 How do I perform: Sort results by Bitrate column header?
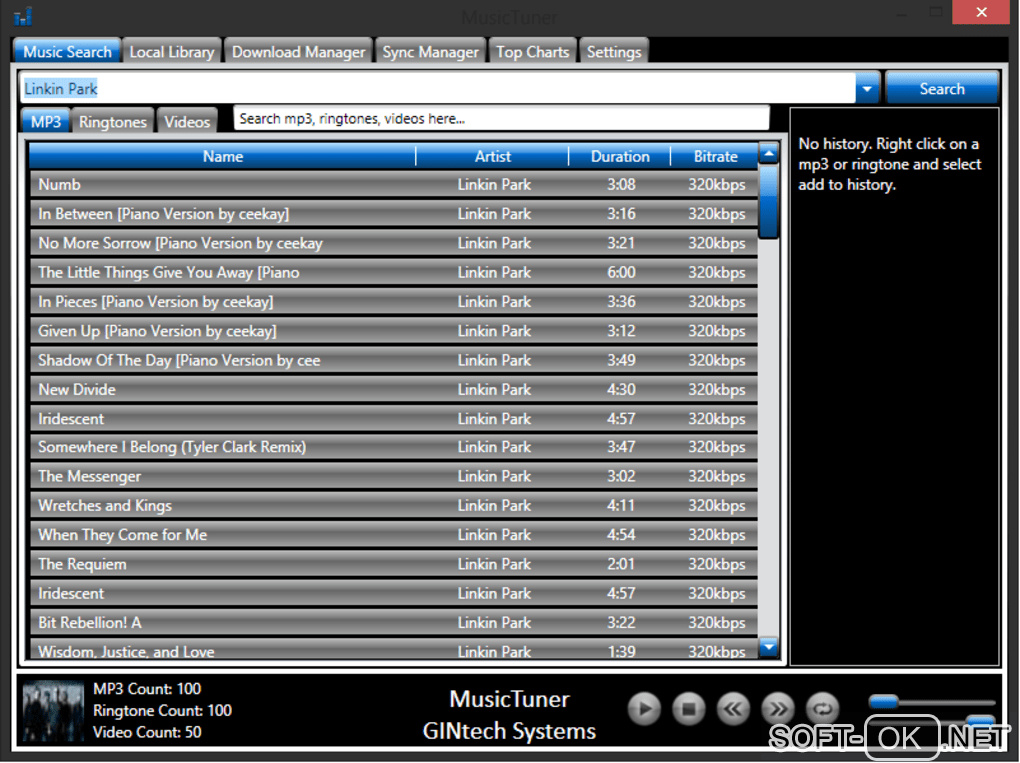tap(715, 156)
